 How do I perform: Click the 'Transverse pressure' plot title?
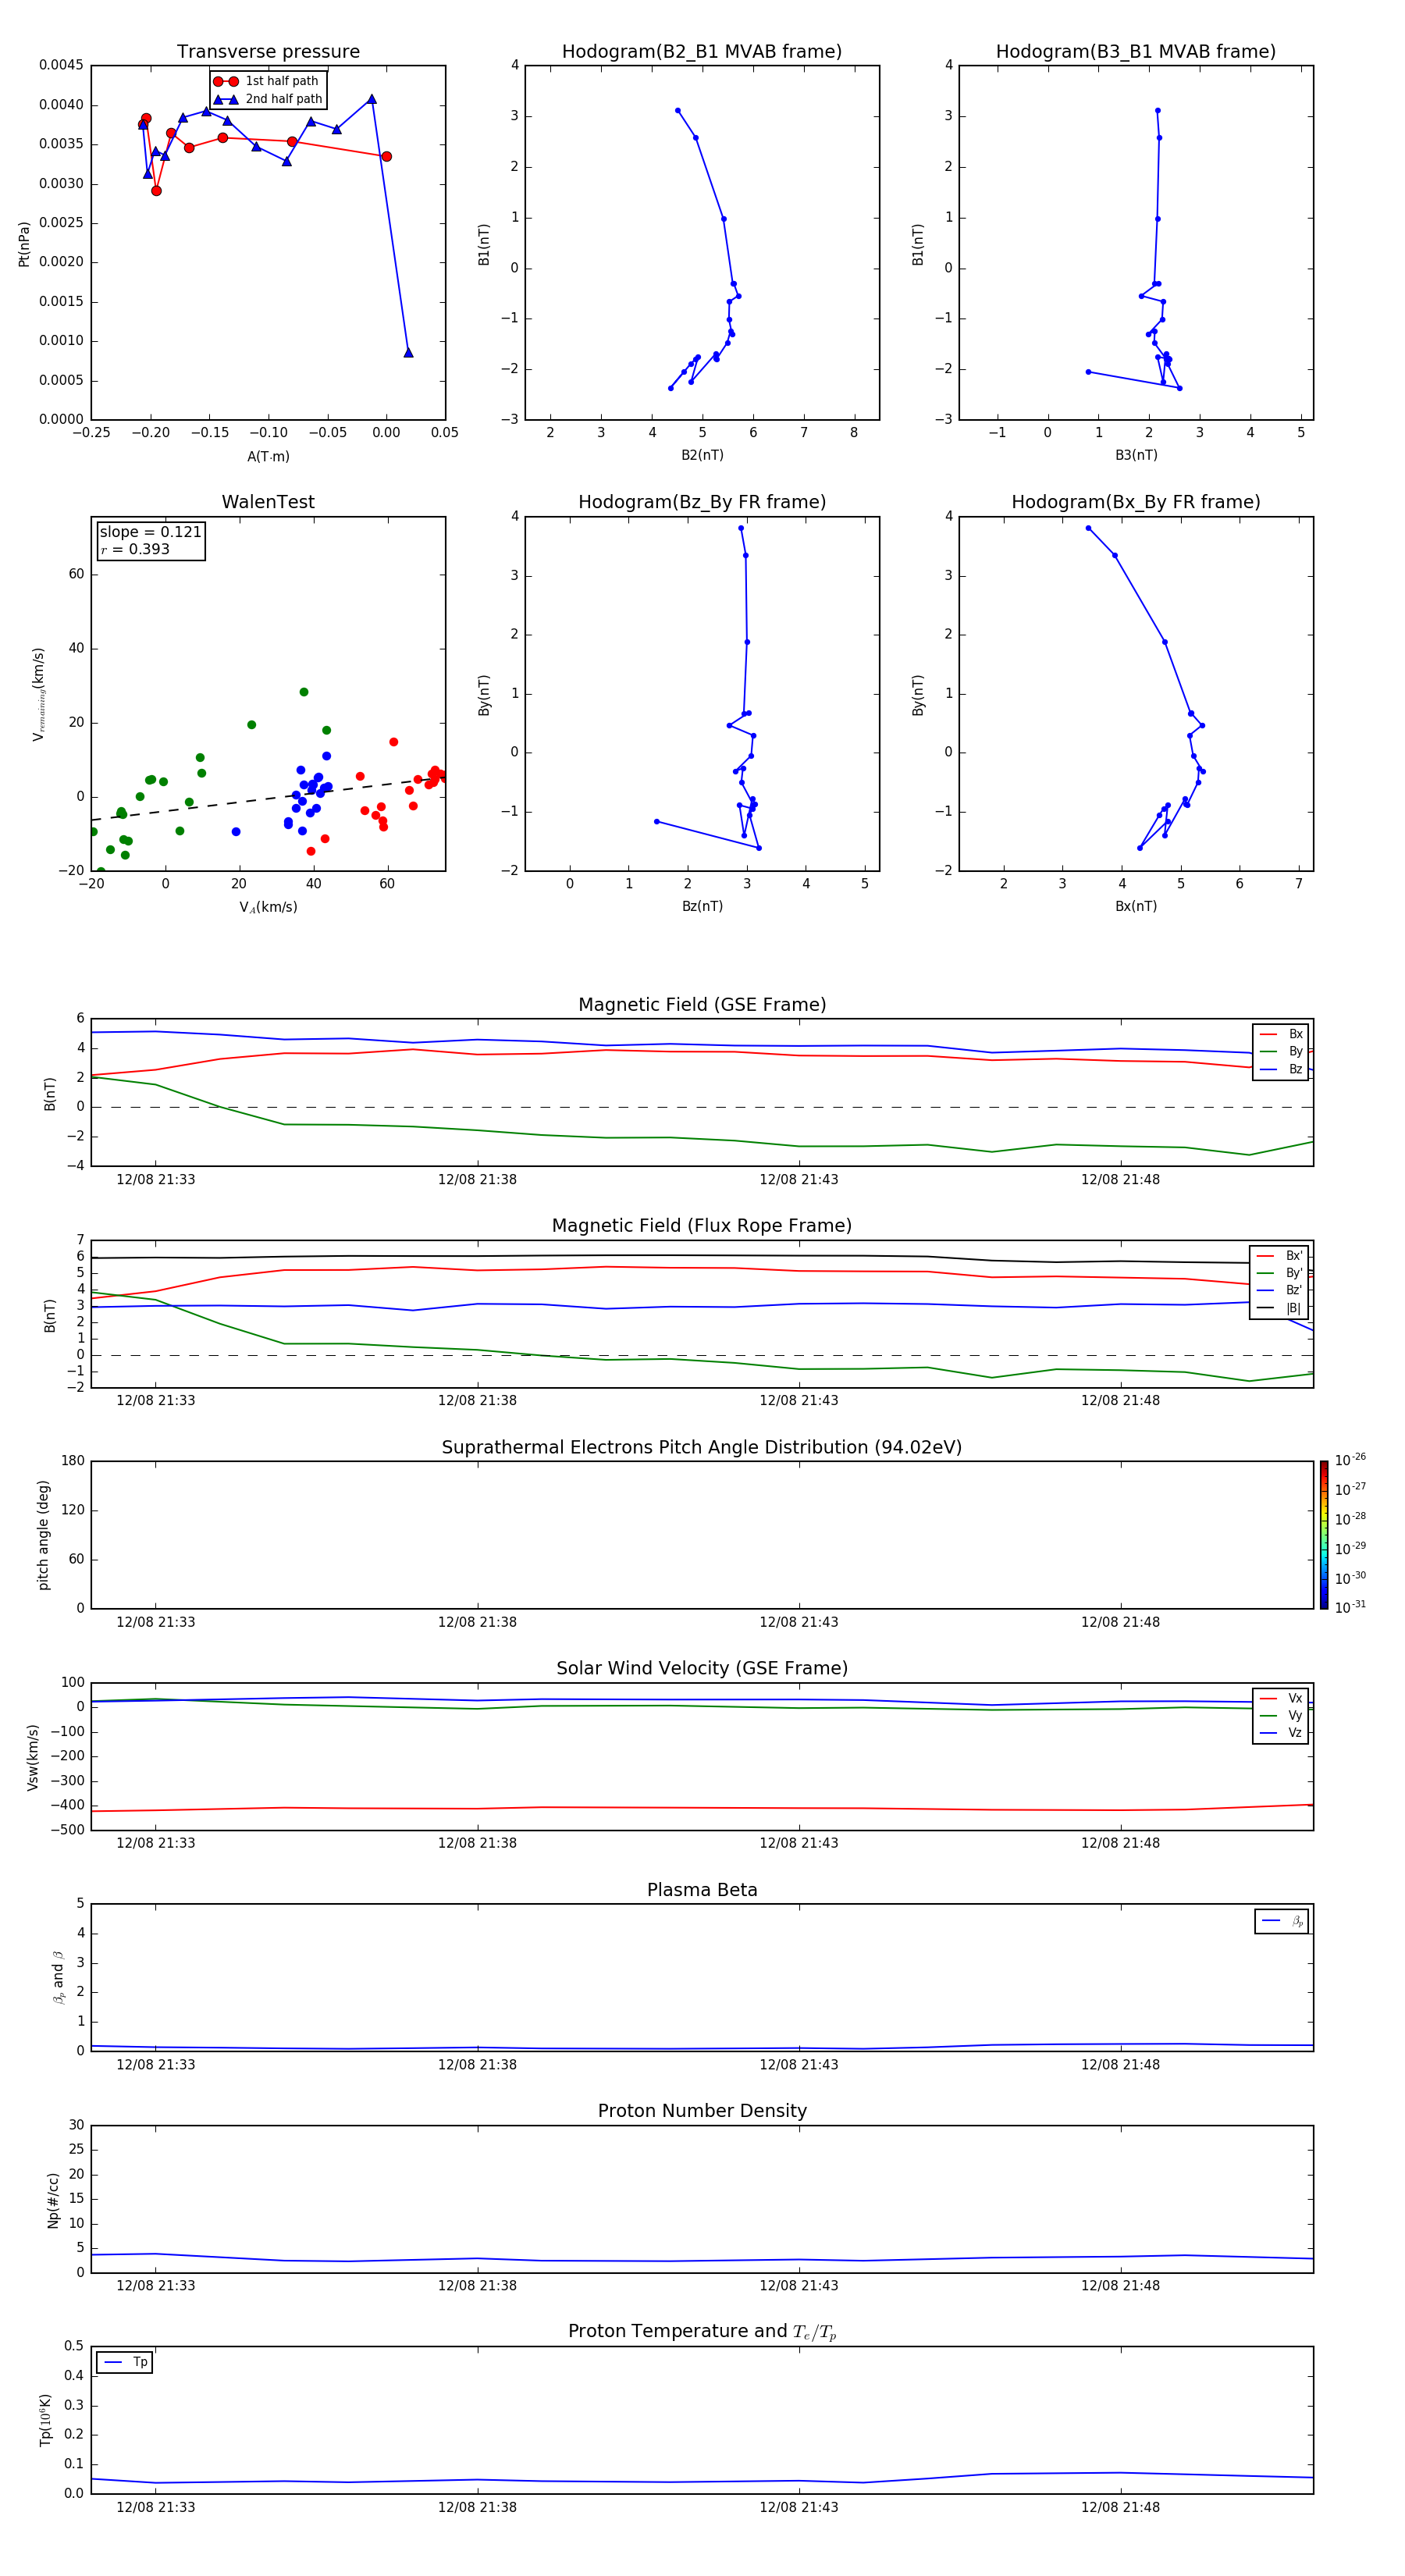coord(268,52)
